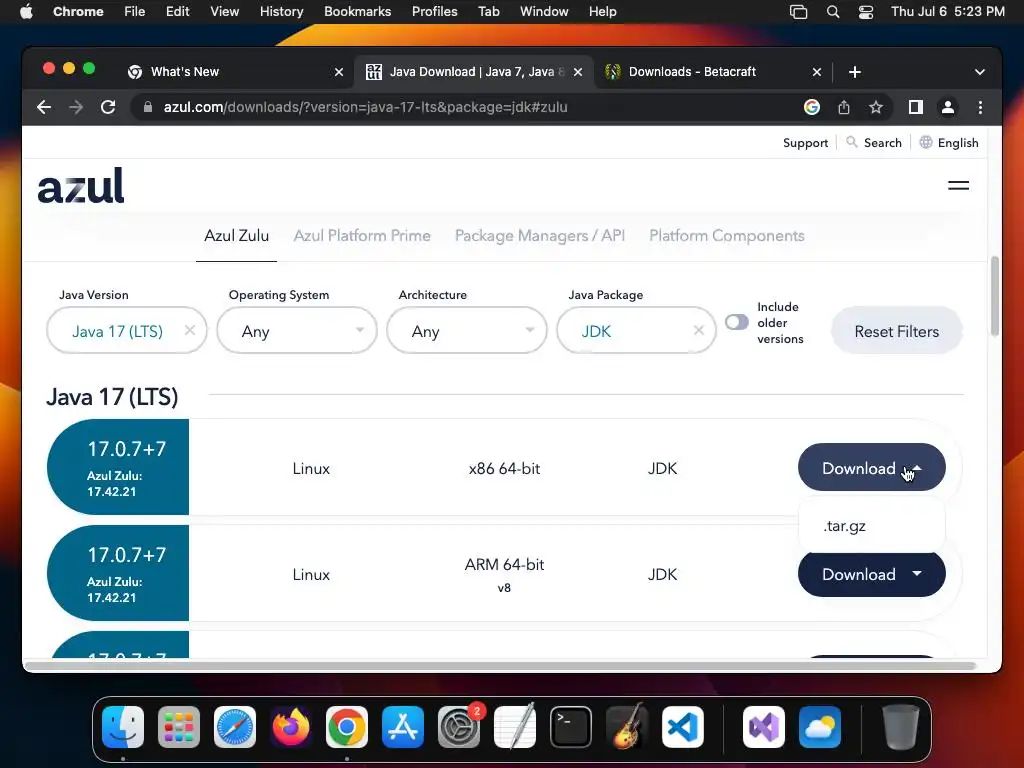
Task: Toggle Include older versions switch
Action: (737, 322)
